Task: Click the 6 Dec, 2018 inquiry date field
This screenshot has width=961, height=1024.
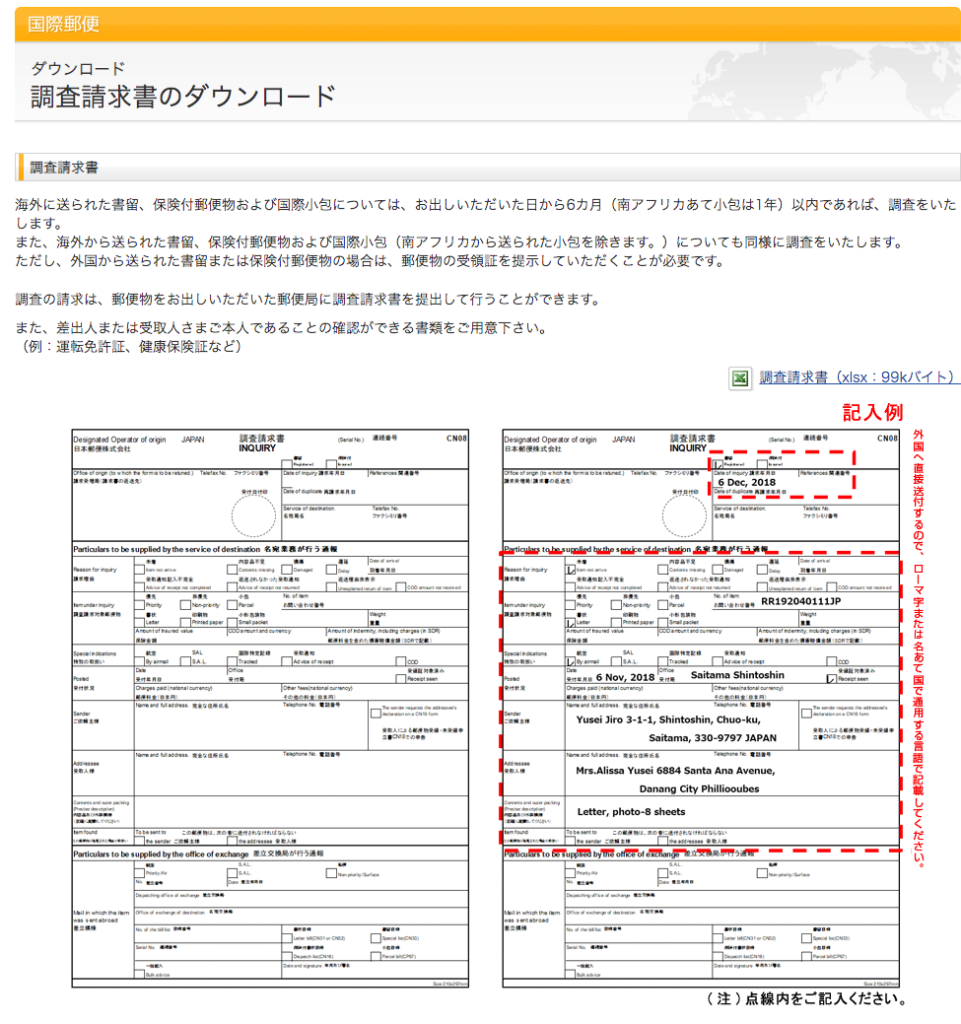Action: (747, 482)
